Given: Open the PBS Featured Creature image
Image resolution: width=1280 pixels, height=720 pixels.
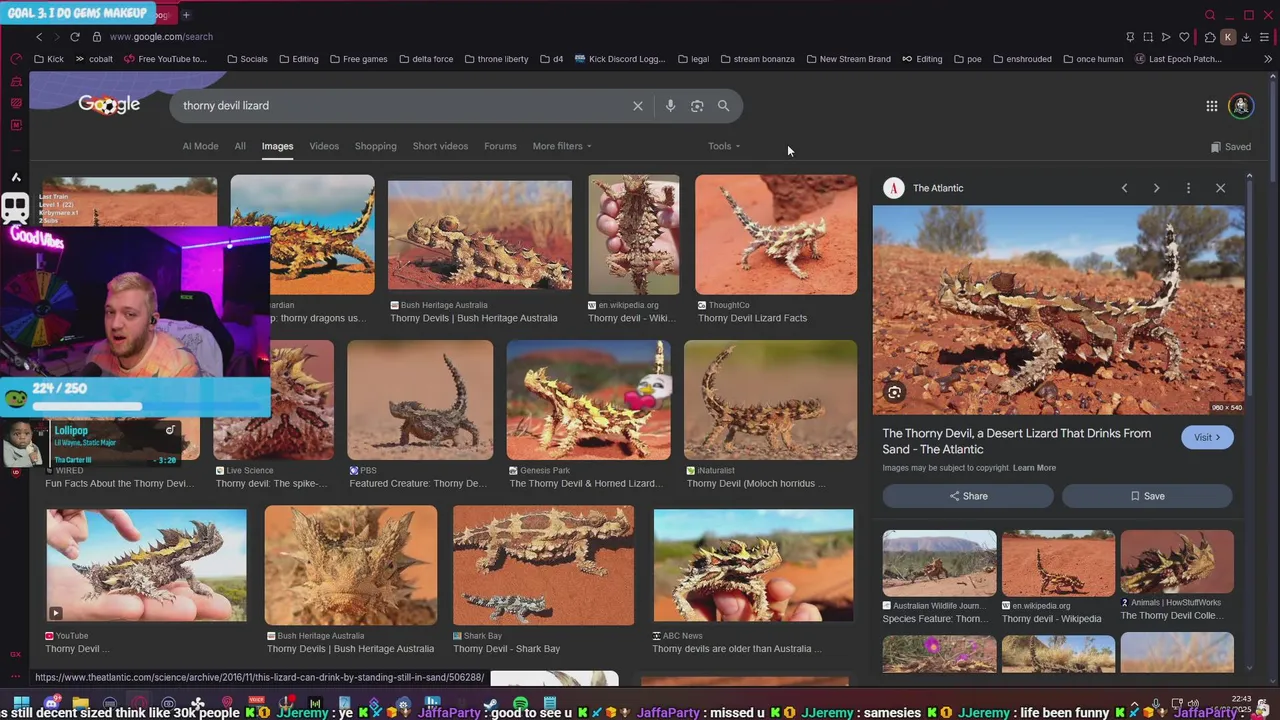Looking at the screenshot, I should (x=420, y=400).
